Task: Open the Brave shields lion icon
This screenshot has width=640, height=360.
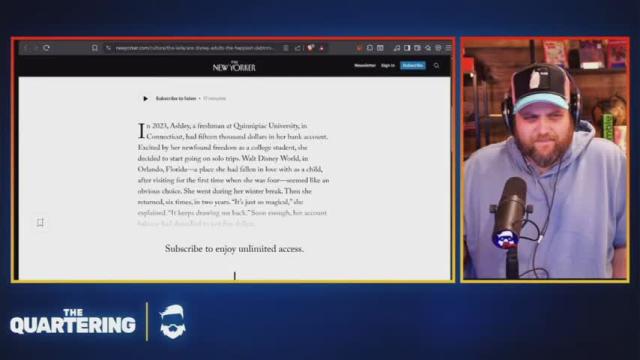Action: 311,48
